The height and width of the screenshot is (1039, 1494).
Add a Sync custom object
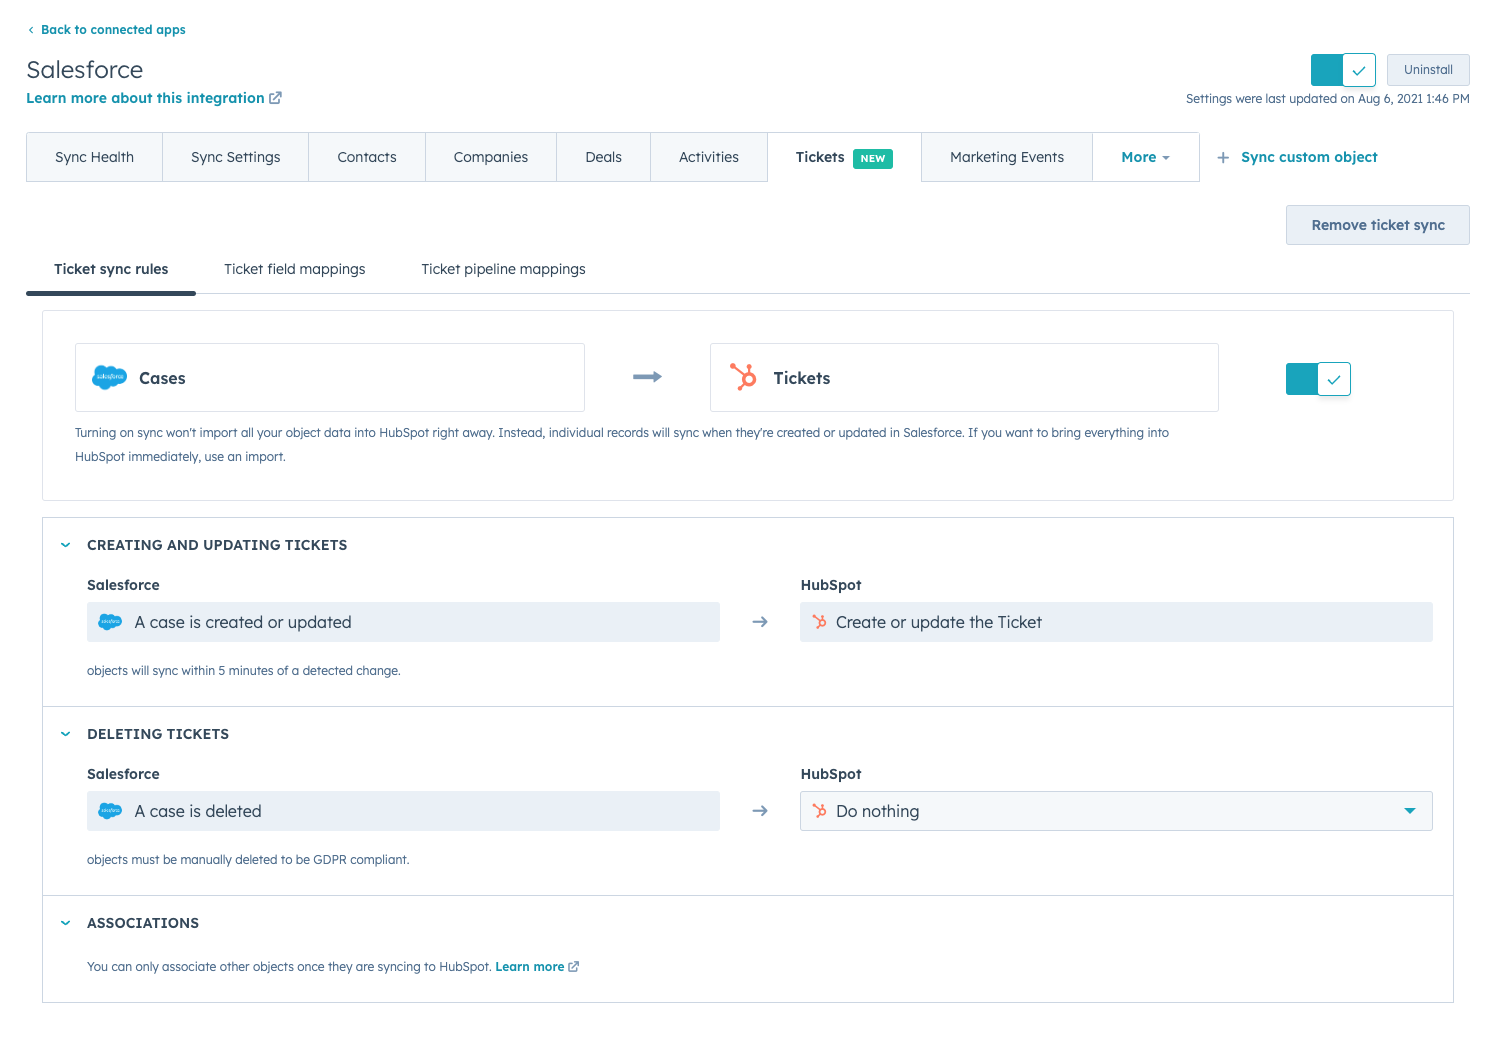1309,157
